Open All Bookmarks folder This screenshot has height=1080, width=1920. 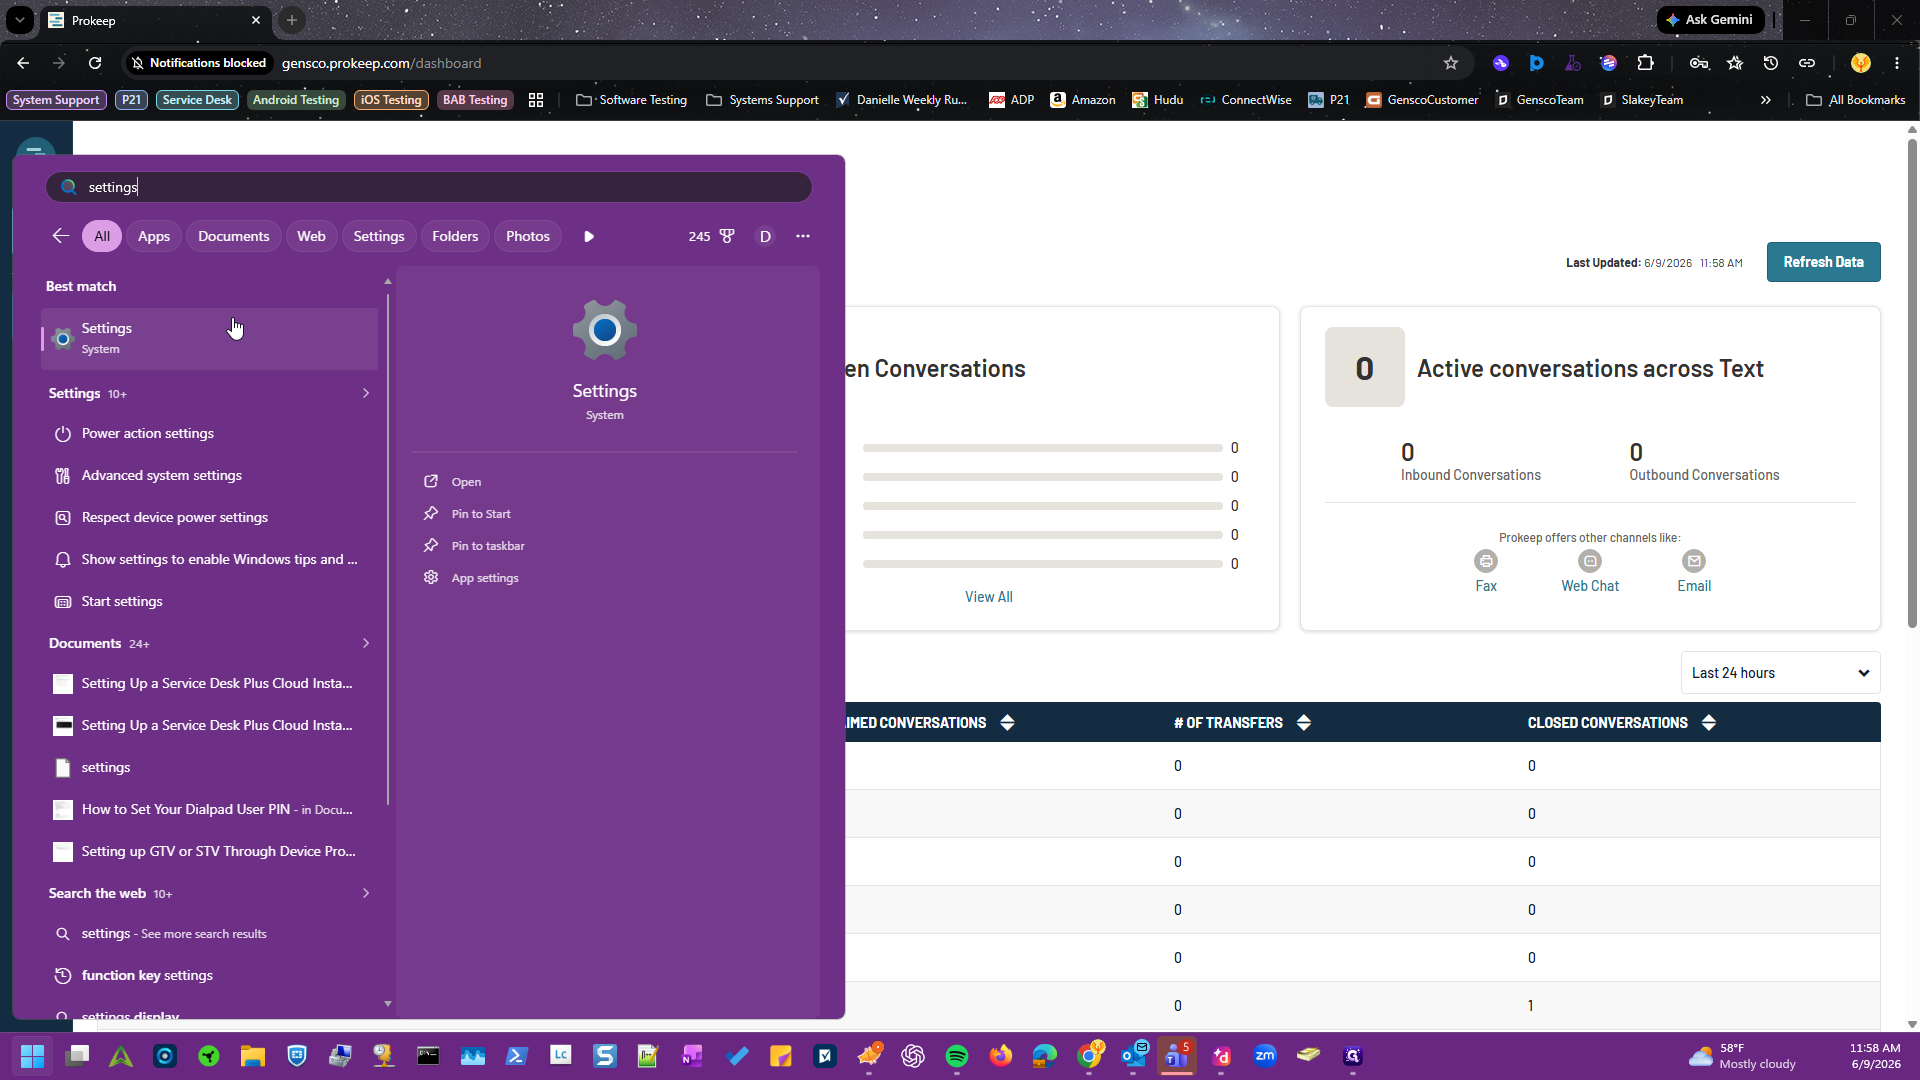tap(1856, 100)
